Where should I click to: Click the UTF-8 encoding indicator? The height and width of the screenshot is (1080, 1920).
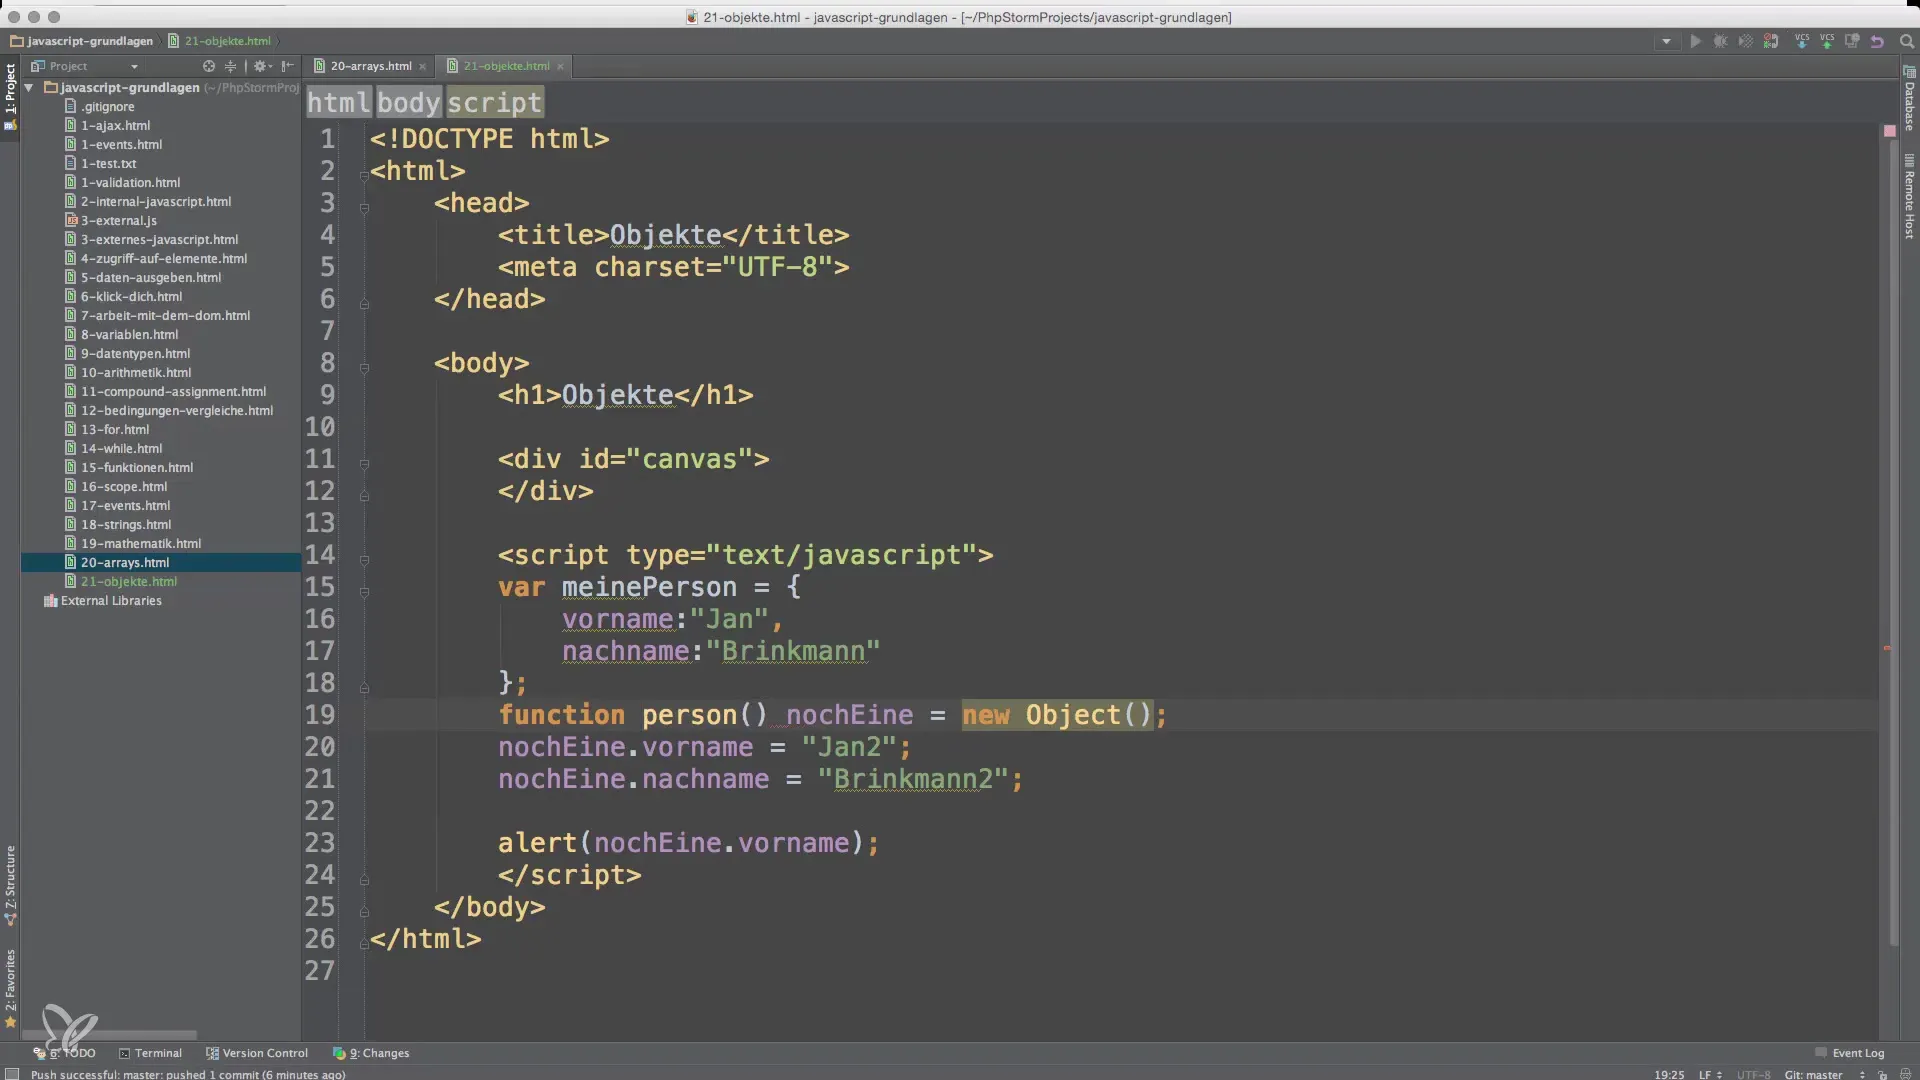point(1753,1074)
